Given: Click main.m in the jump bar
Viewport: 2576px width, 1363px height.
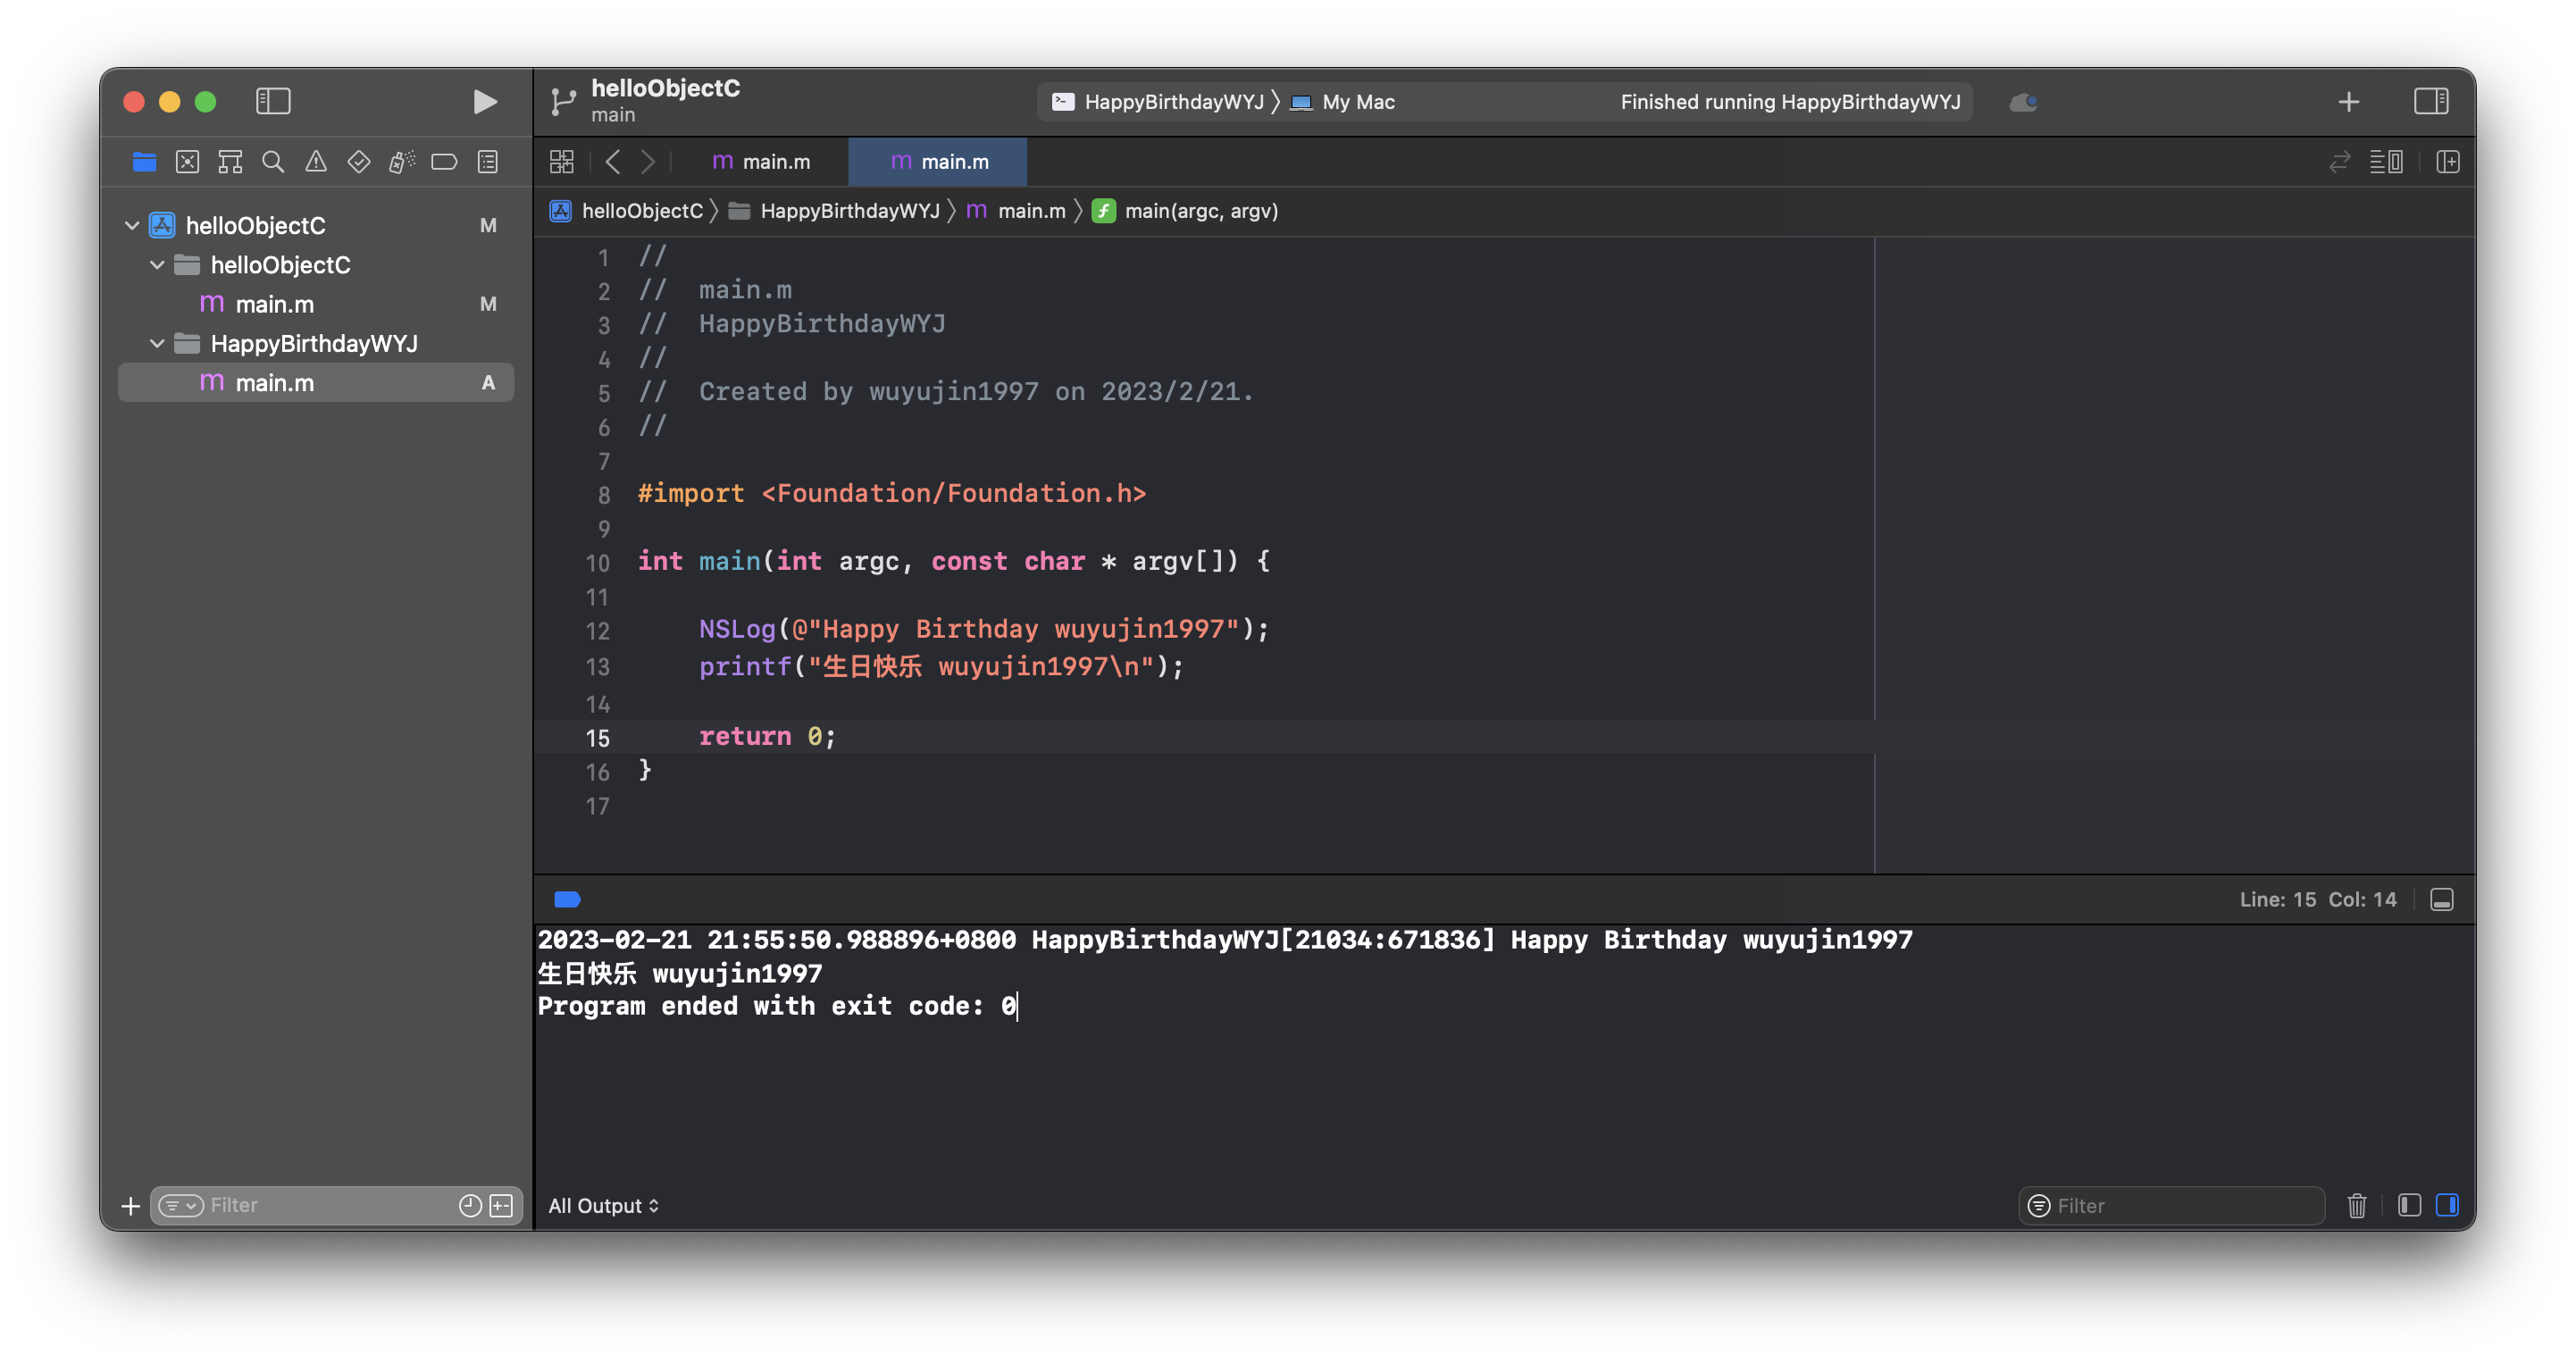Looking at the screenshot, I should (1016, 211).
